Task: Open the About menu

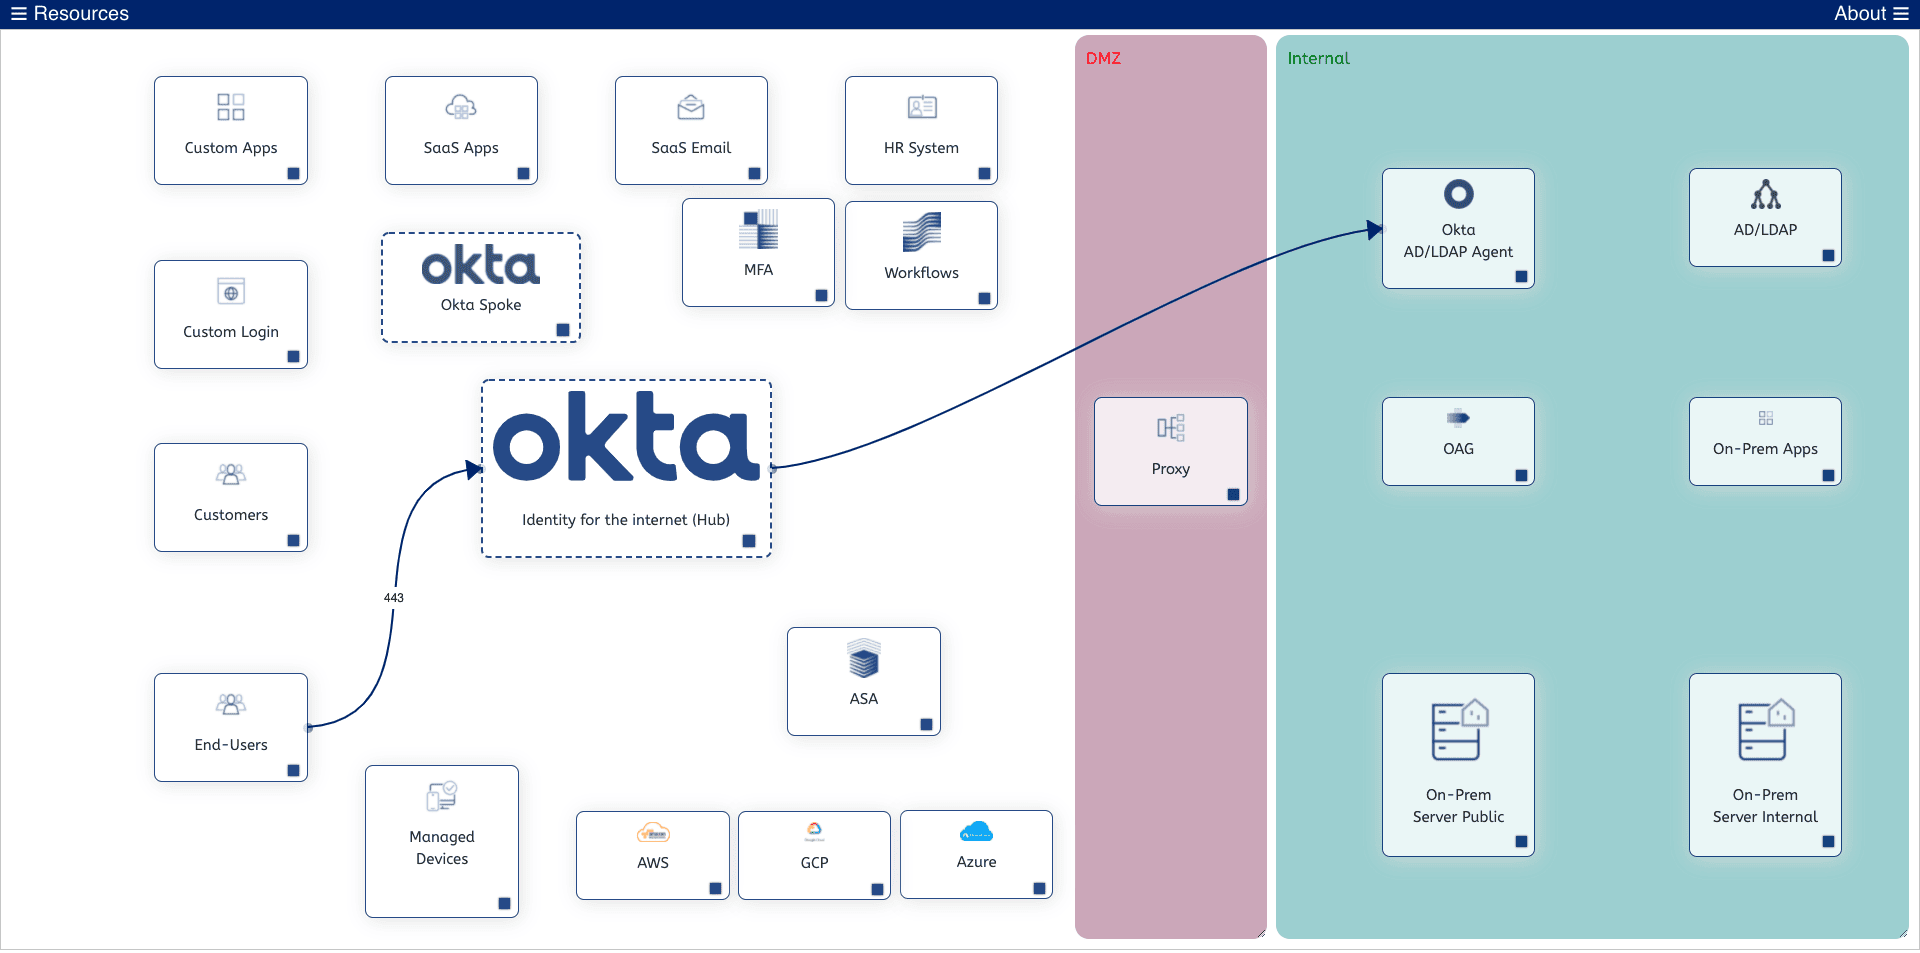Action: 1872,14
